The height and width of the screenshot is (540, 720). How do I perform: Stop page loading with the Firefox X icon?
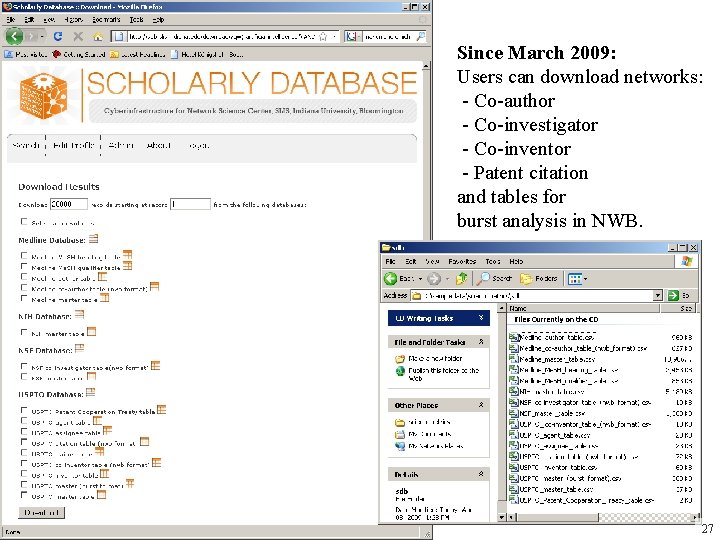pyautogui.click(x=78, y=36)
